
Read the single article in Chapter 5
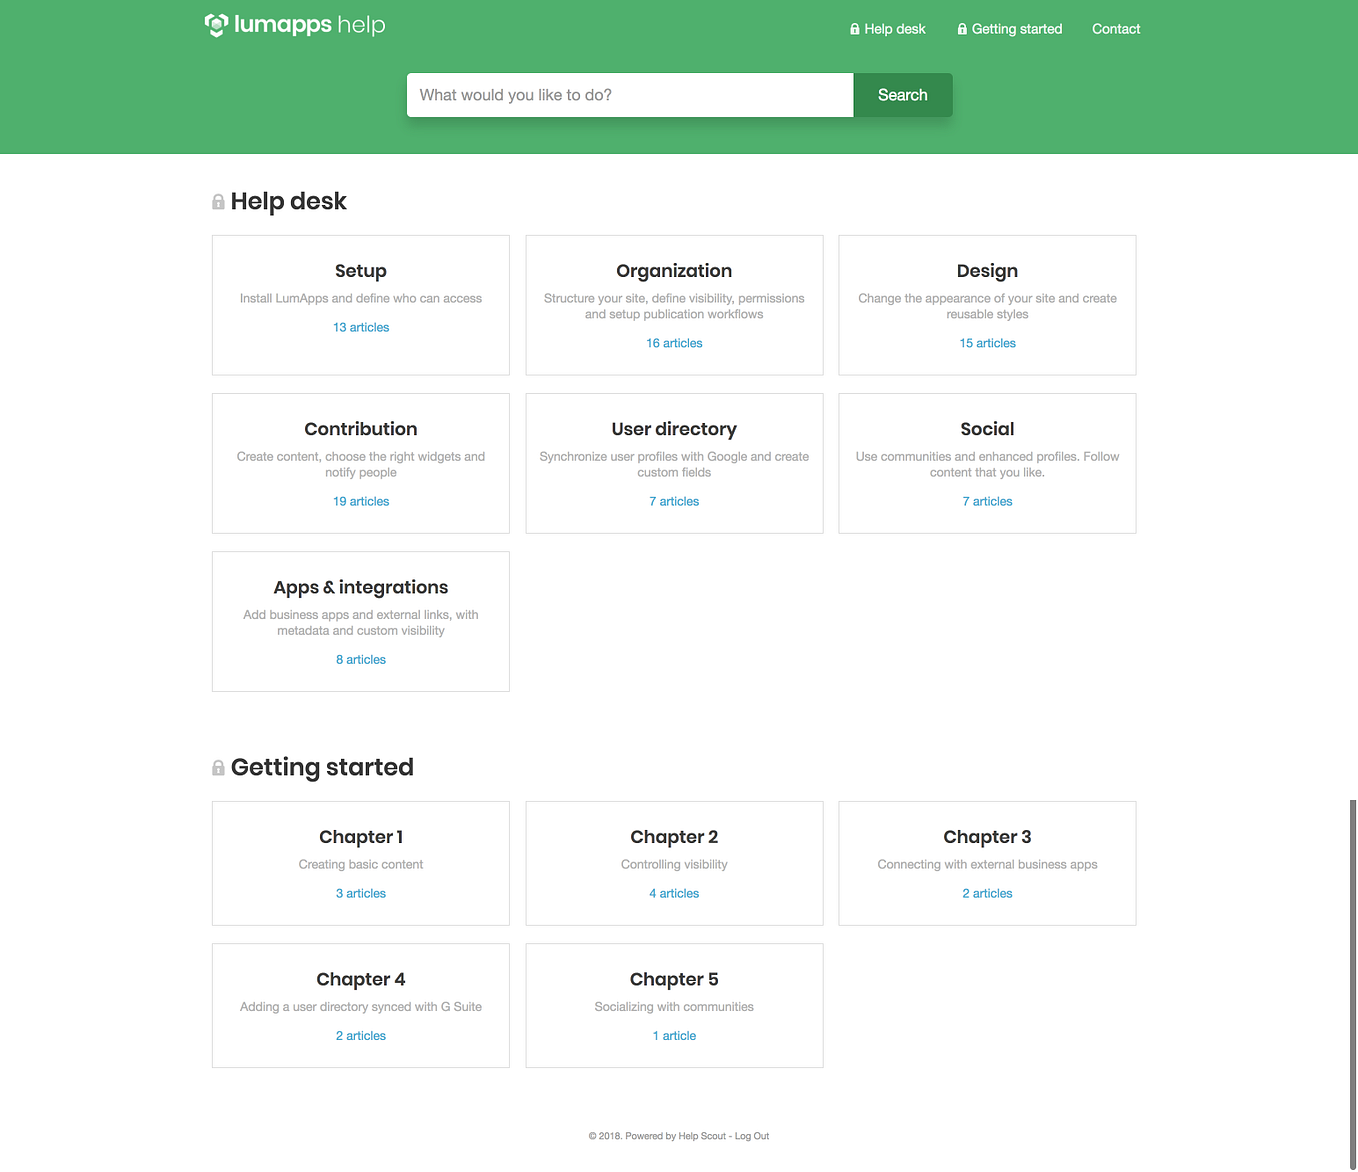(674, 1035)
